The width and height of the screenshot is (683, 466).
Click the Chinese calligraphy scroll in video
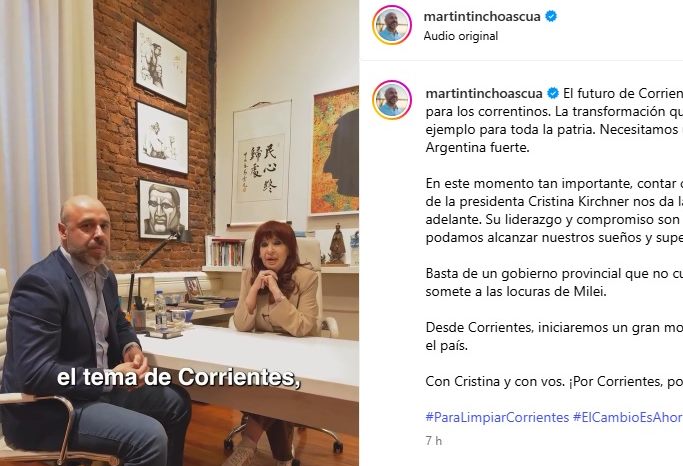[261, 163]
